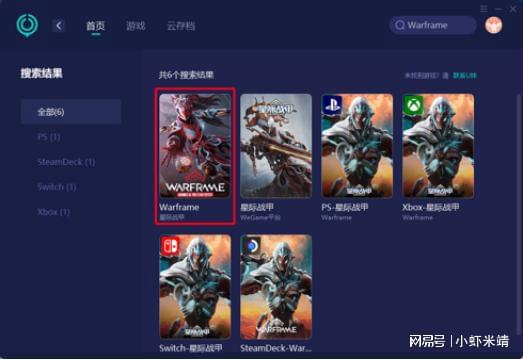523x360 pixels.
Task: Switch to the 游戏 tab
Action: [x=136, y=26]
